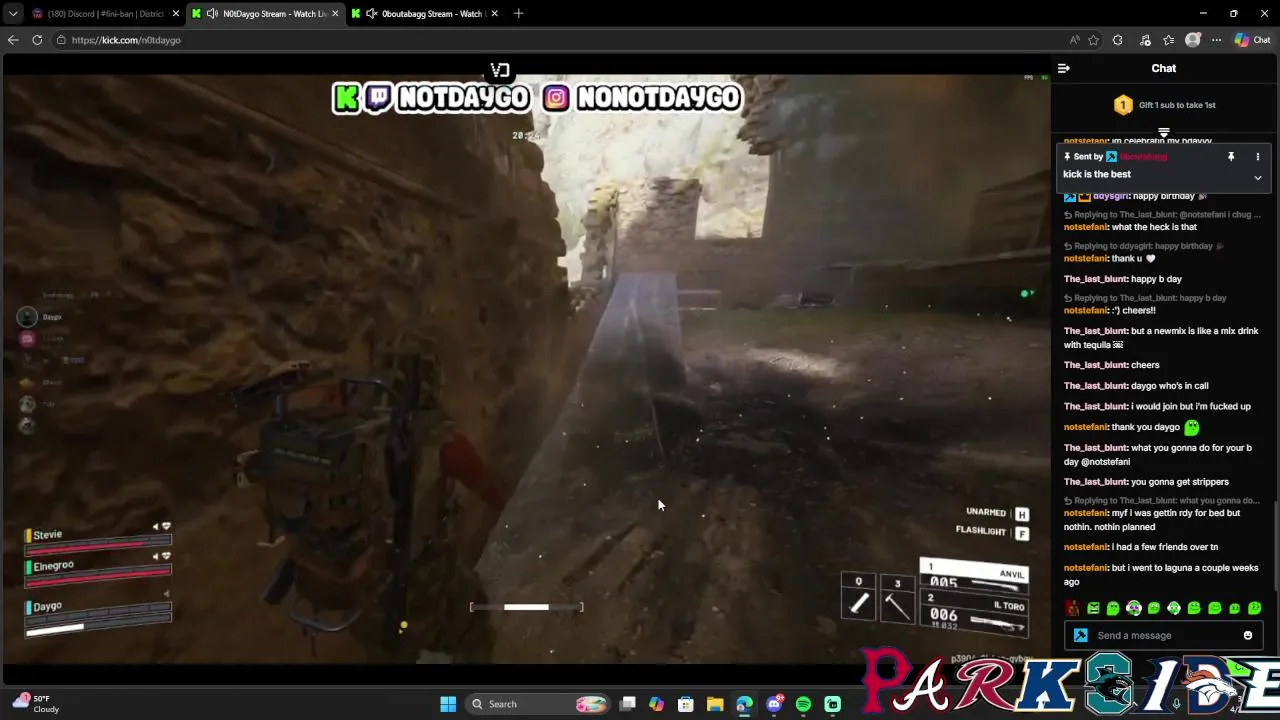This screenshot has height=720, width=1280.
Task: Open Task View from the taskbar
Action: pos(627,704)
